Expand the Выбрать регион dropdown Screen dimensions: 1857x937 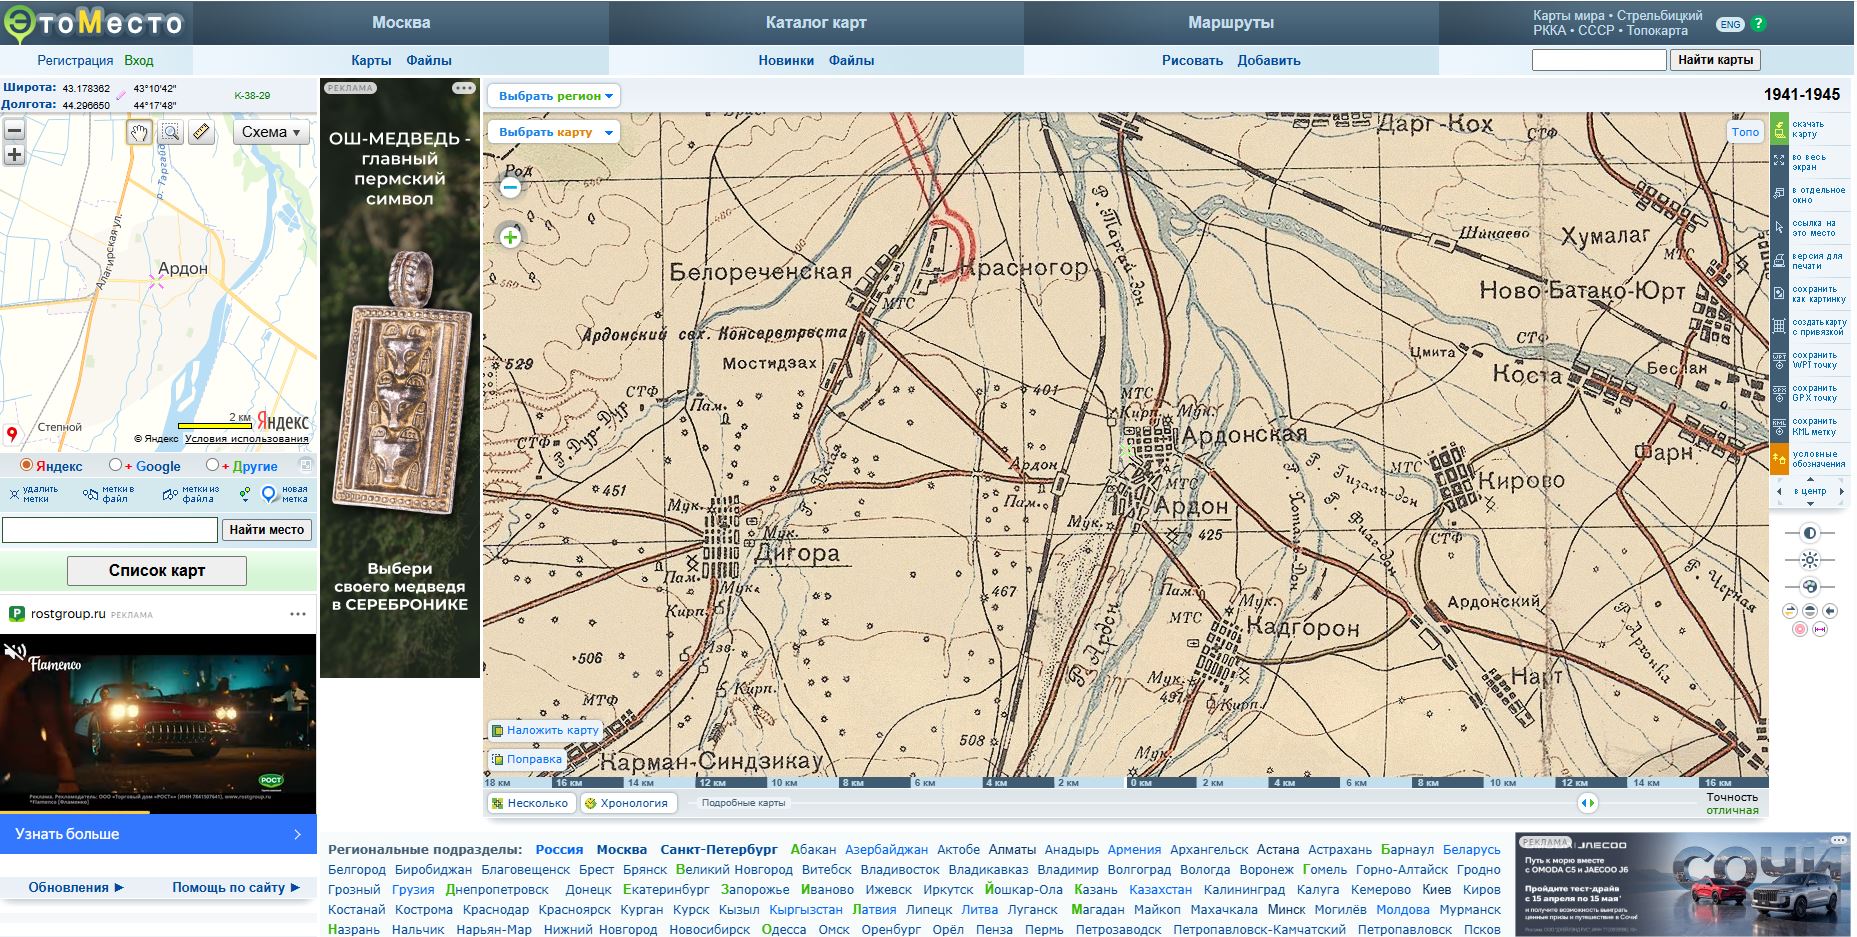tap(555, 96)
